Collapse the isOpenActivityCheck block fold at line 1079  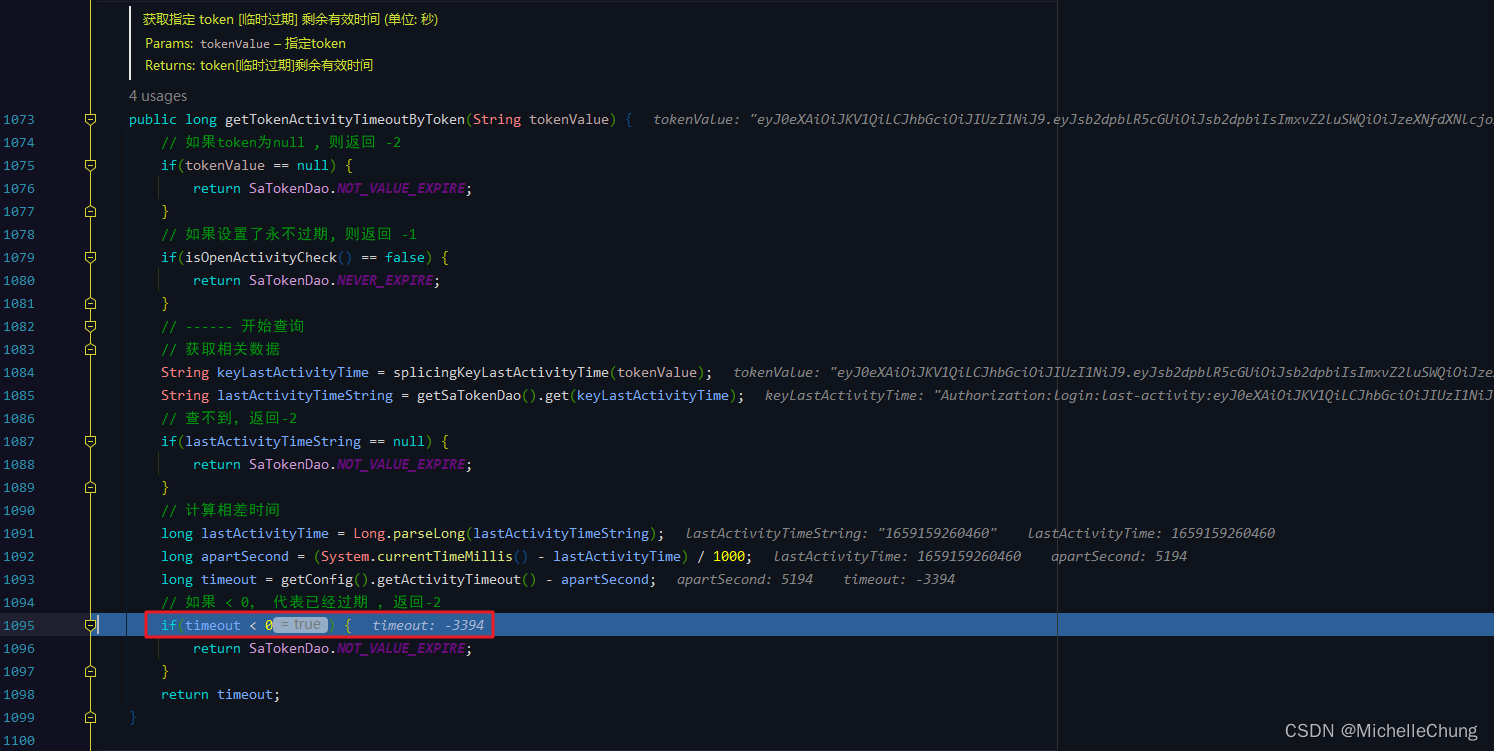[90, 257]
